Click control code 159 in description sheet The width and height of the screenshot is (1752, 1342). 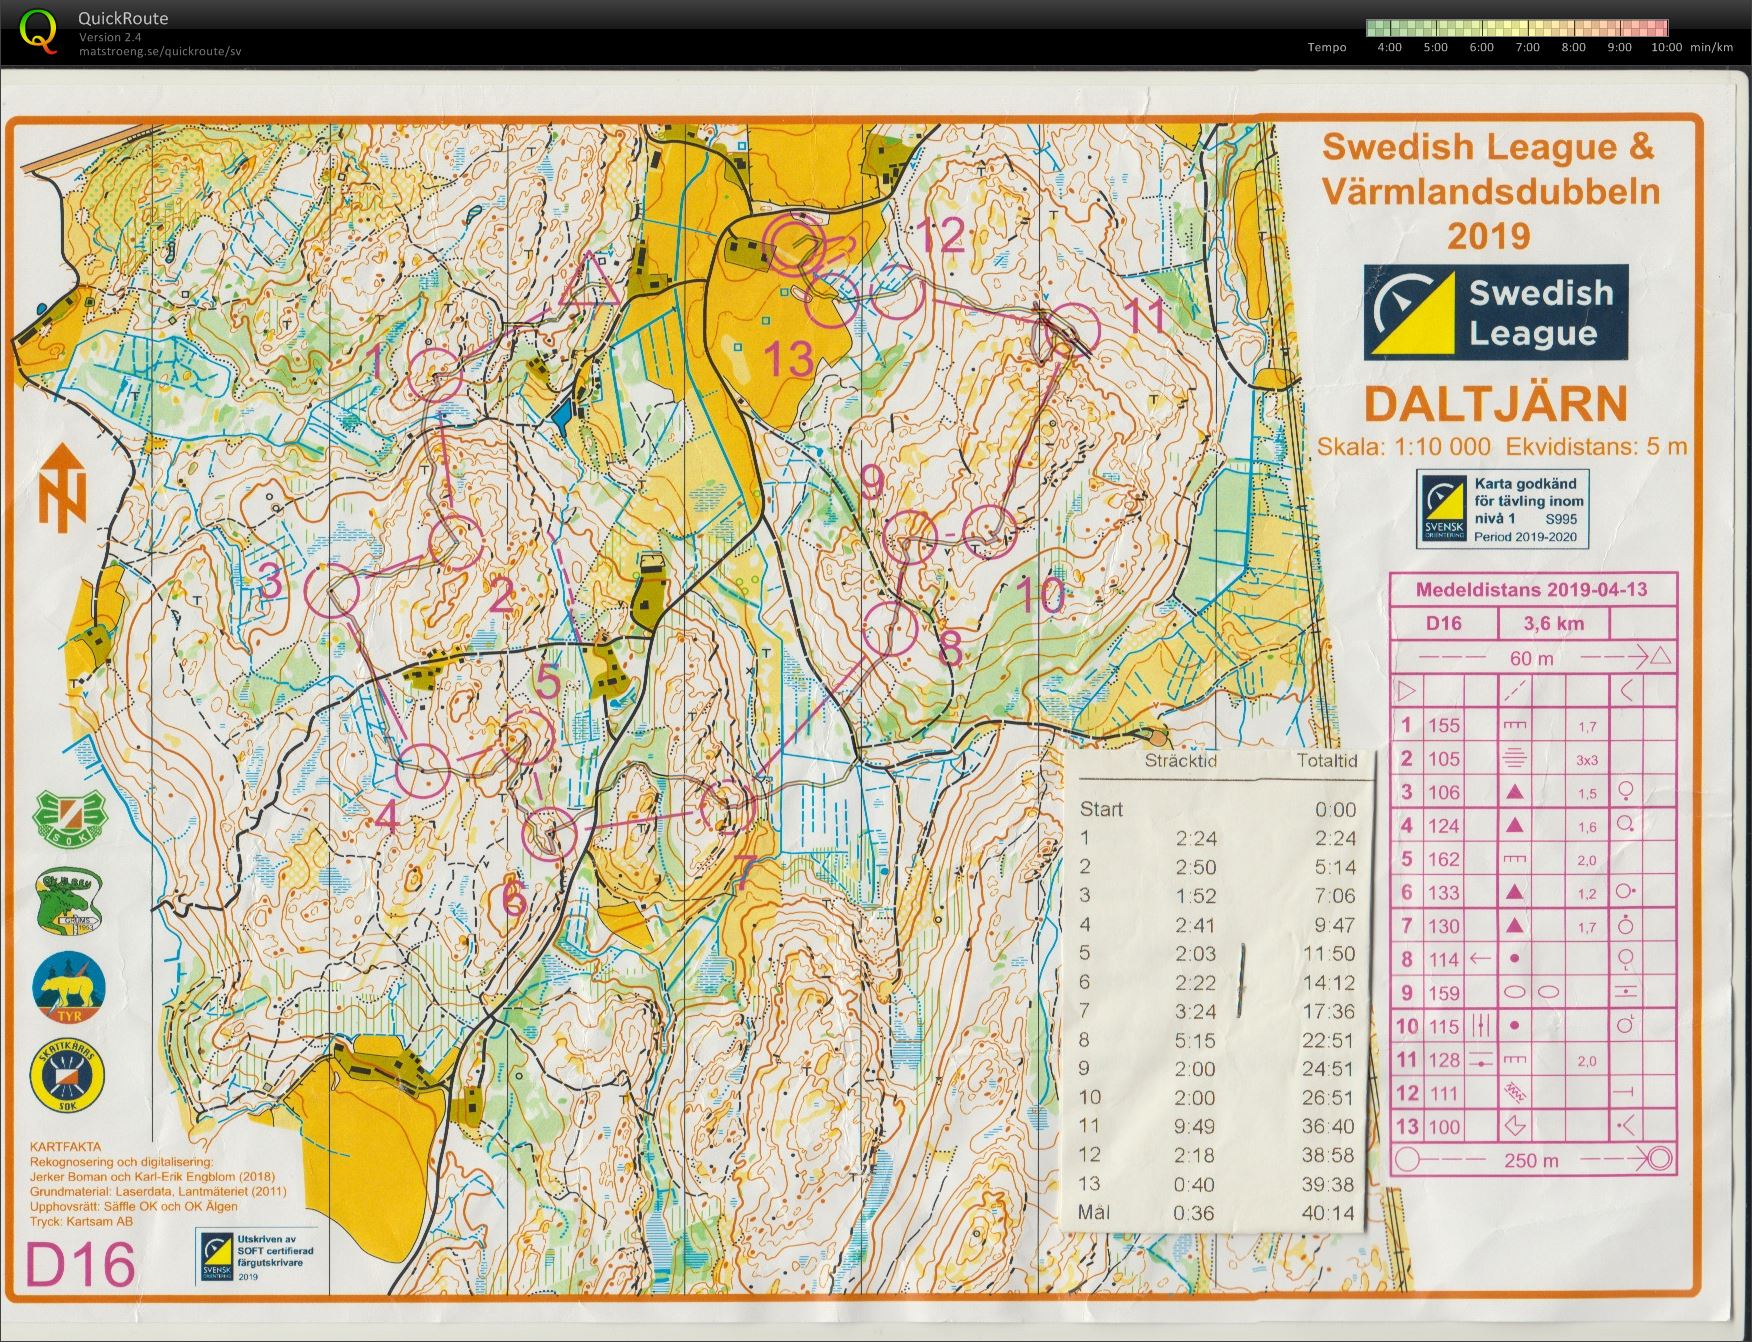(x=1443, y=993)
